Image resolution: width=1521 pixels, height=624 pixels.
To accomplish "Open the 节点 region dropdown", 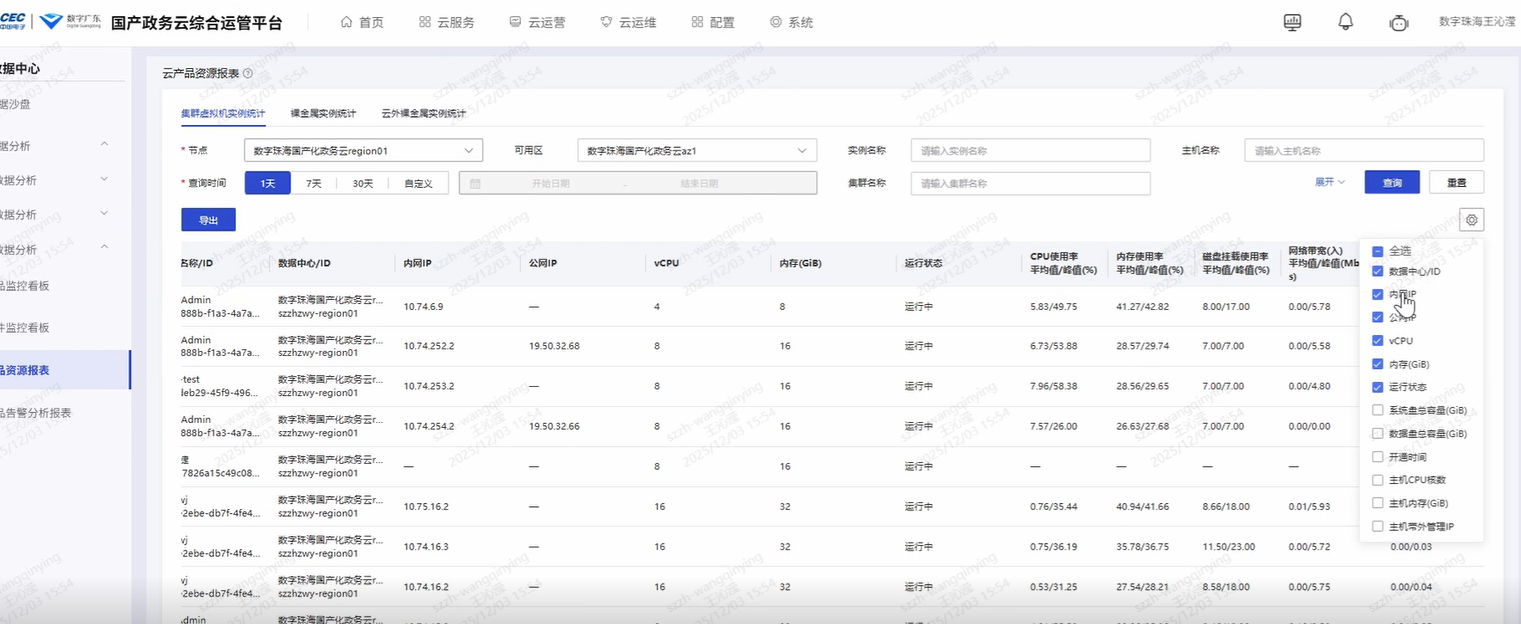I will [363, 151].
